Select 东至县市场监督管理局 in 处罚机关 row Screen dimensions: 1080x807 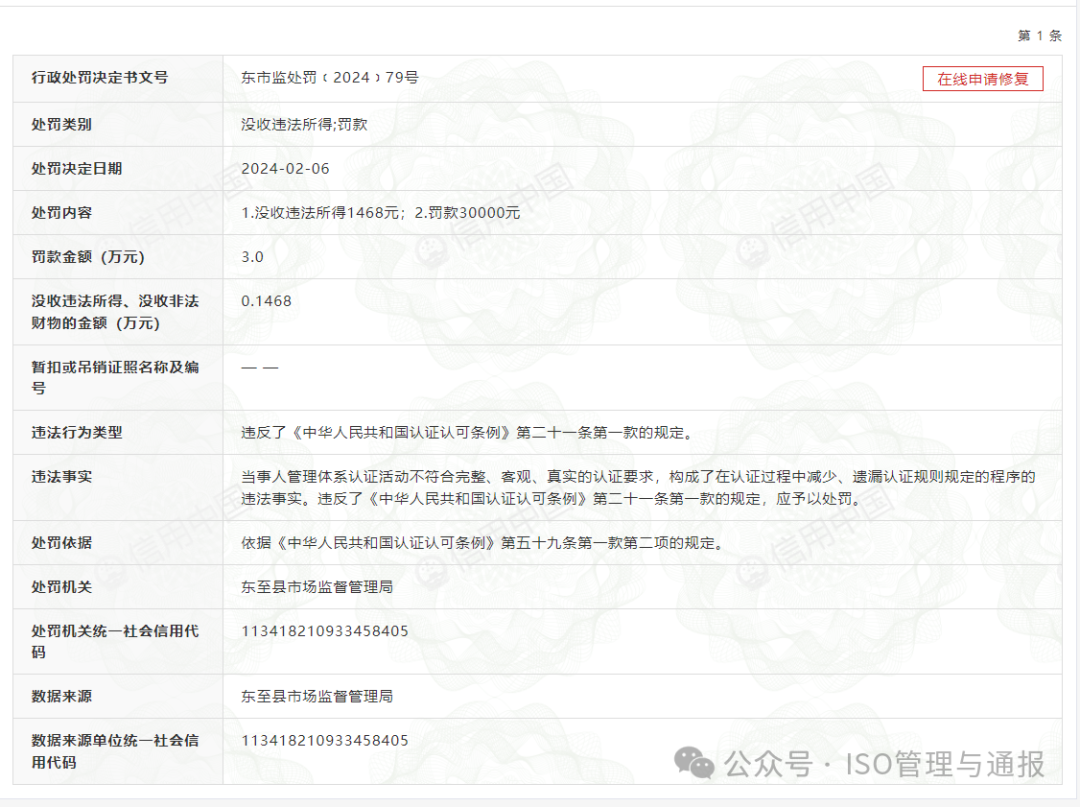click(317, 587)
